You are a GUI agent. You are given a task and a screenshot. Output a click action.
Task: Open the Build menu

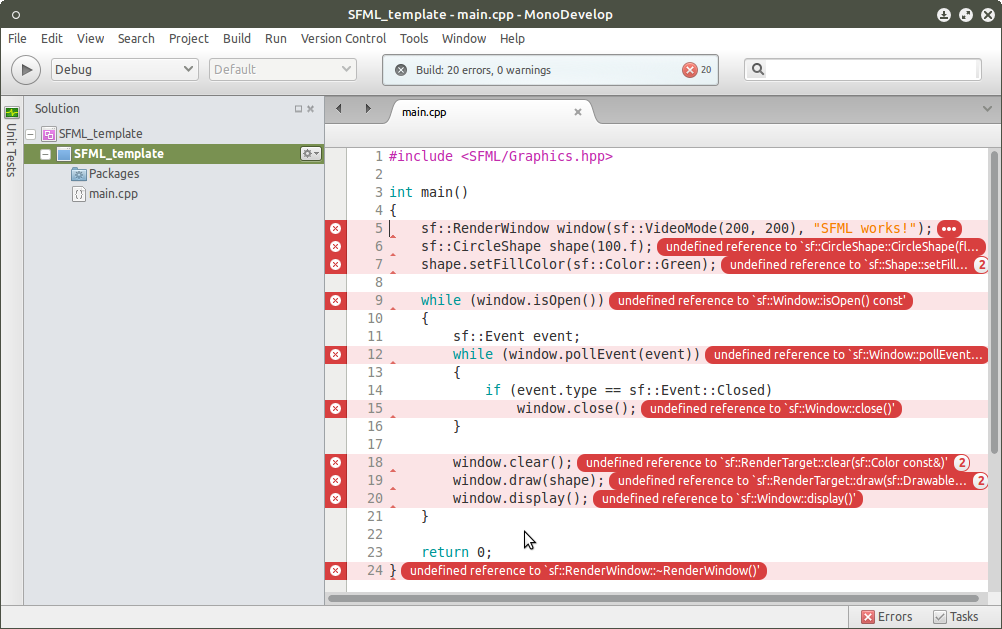pyautogui.click(x=236, y=38)
